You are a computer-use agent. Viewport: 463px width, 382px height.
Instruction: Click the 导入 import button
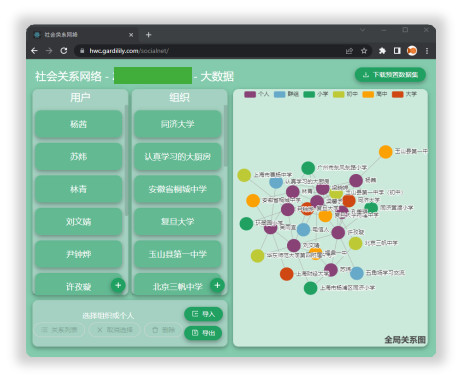tap(203, 314)
